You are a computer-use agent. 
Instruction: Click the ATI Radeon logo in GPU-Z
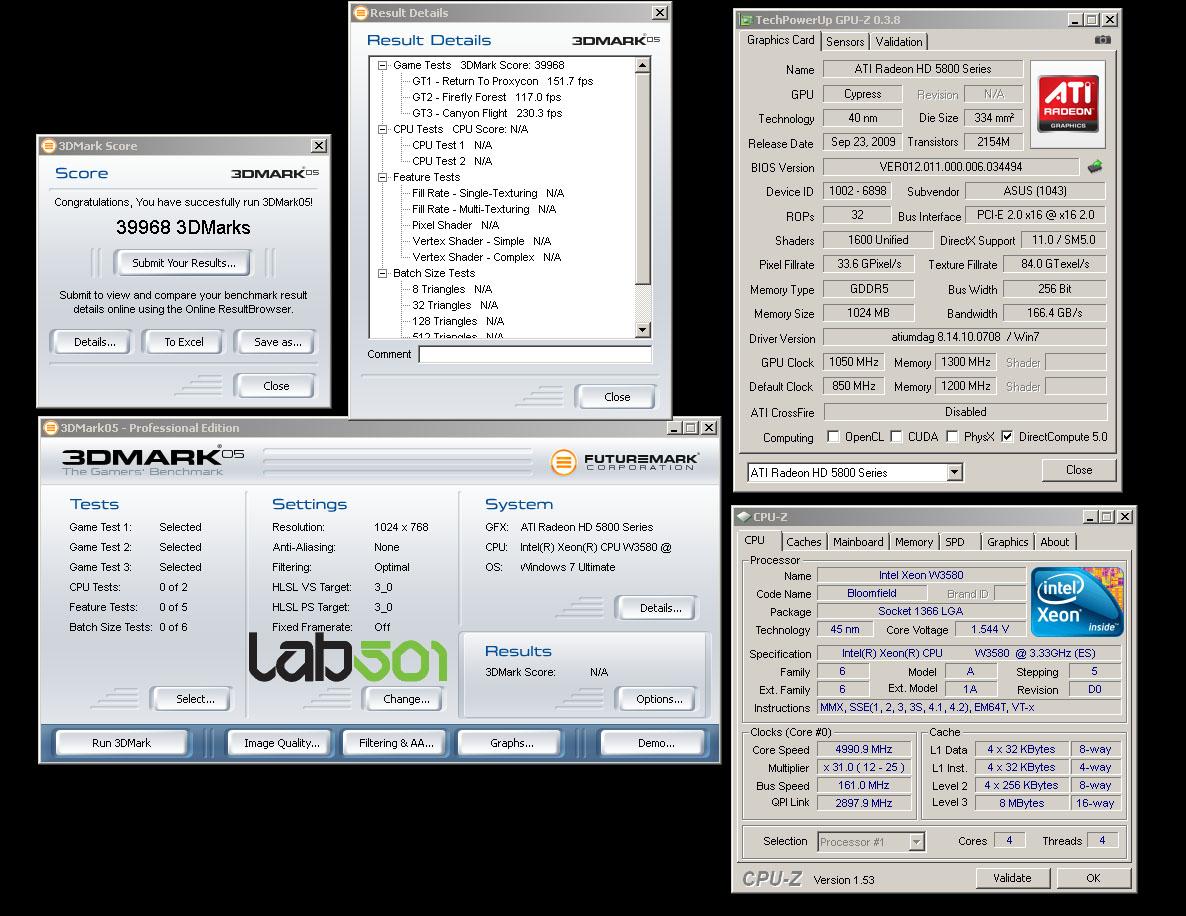tap(1067, 104)
